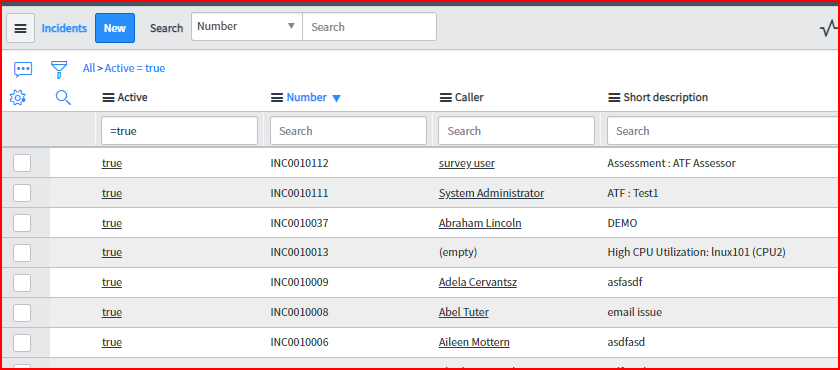
Task: Expand the Number search field dropdown
Action: (247, 26)
